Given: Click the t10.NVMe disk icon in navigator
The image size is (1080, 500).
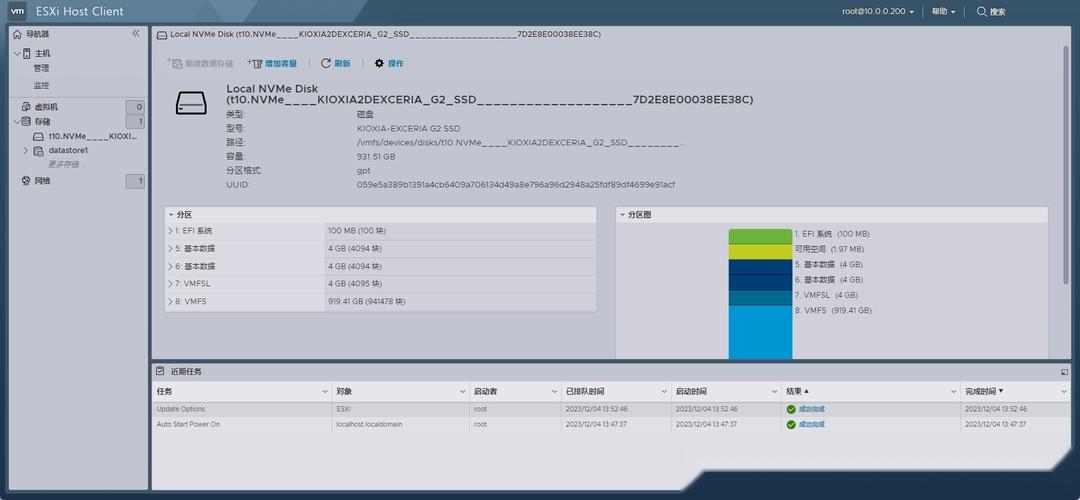Looking at the screenshot, I should coord(39,136).
